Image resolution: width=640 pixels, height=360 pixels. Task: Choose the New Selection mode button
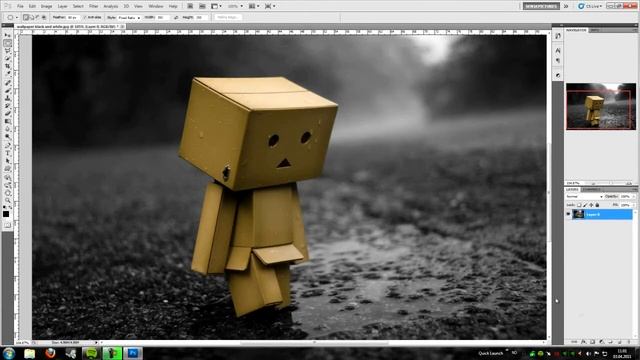(26, 18)
